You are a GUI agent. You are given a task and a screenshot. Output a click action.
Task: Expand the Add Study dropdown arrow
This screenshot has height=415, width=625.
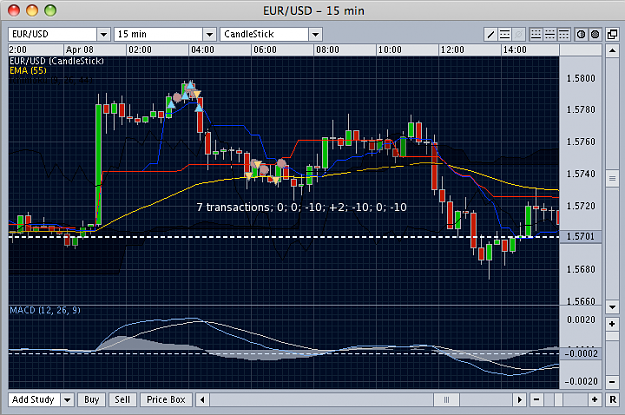pyautogui.click(x=67, y=399)
